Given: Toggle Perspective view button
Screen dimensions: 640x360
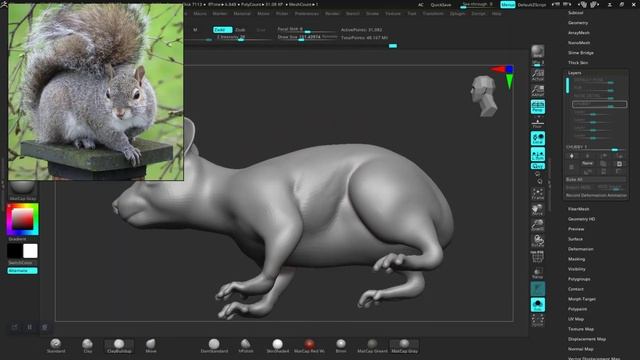Looking at the screenshot, I should pyautogui.click(x=538, y=107).
